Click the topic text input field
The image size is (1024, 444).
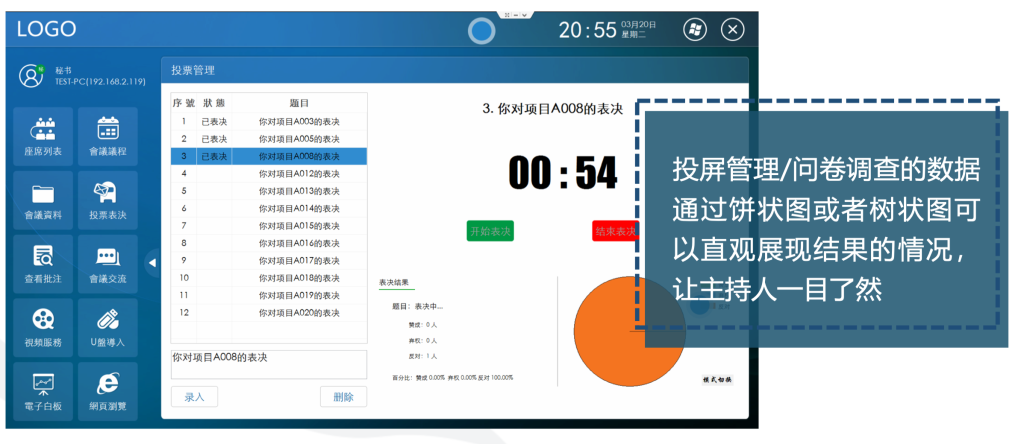pyautogui.click(x=269, y=364)
